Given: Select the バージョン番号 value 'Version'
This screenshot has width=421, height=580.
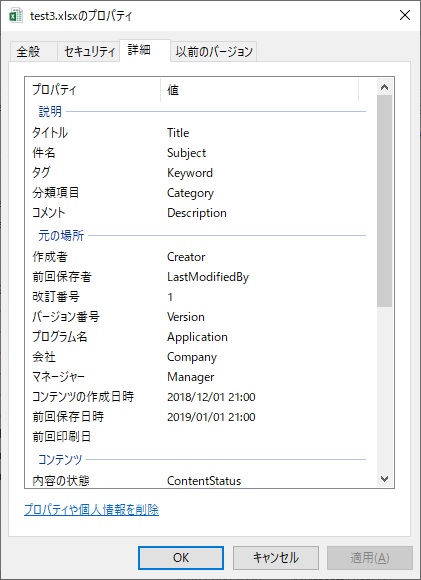Looking at the screenshot, I should tap(186, 317).
